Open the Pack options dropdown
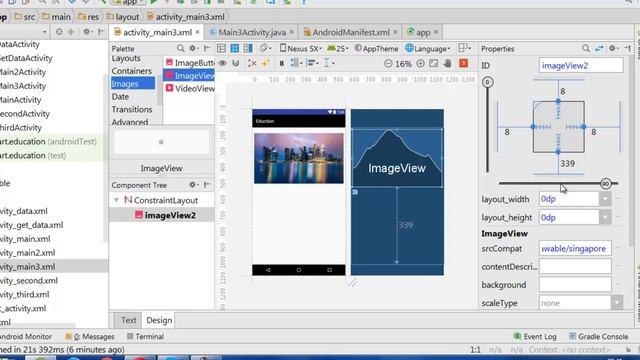The image size is (640, 360). click(x=296, y=63)
